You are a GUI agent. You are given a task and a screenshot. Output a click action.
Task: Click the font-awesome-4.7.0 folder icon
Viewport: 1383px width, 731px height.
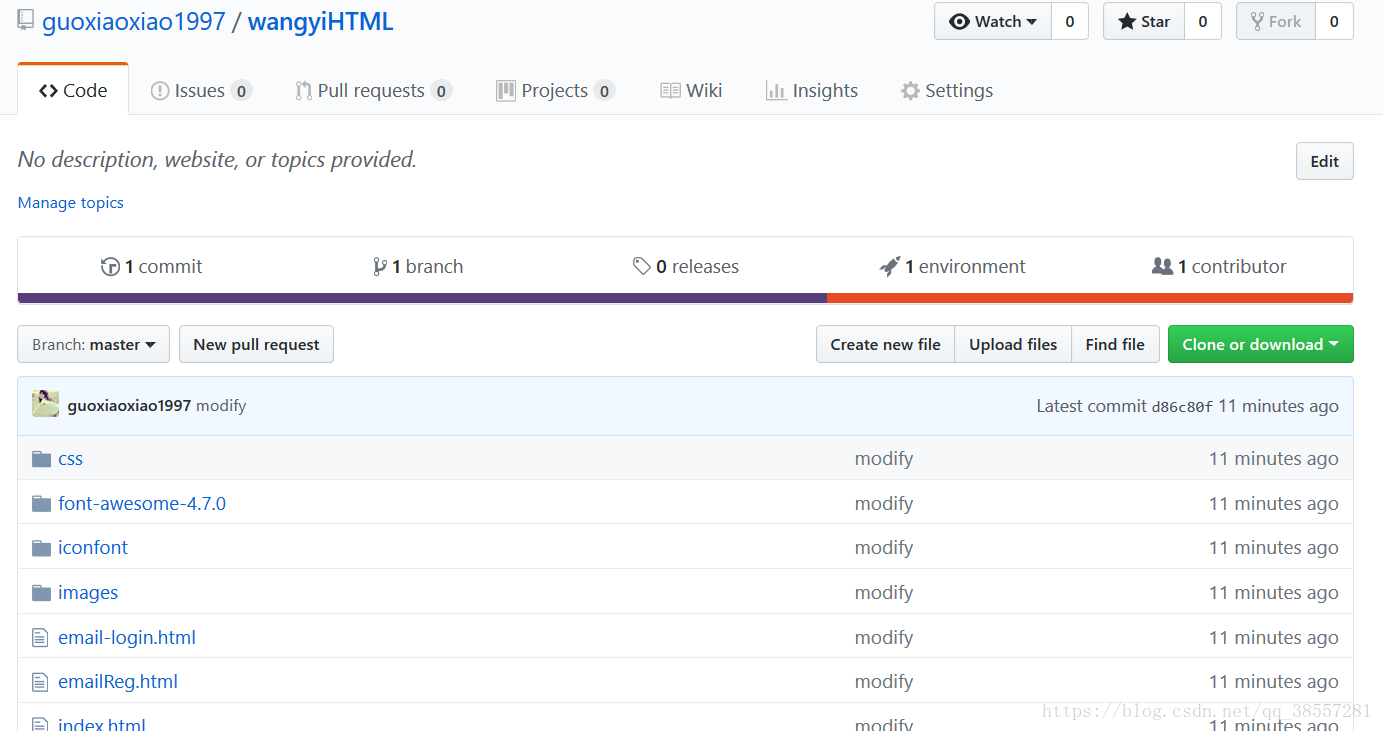coord(41,503)
